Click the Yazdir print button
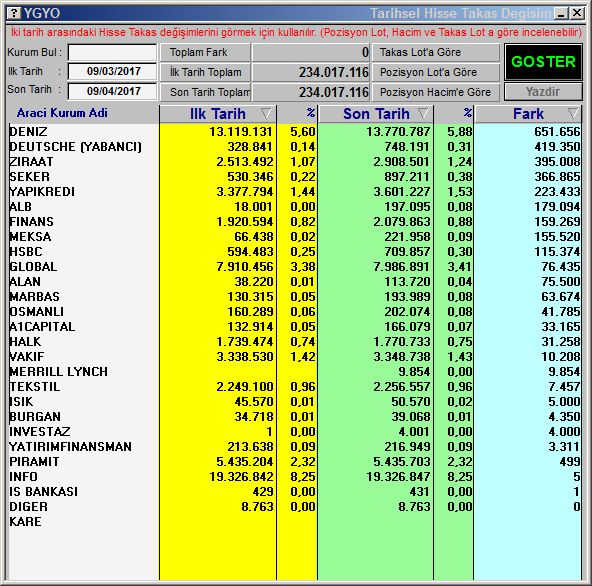 click(x=543, y=92)
